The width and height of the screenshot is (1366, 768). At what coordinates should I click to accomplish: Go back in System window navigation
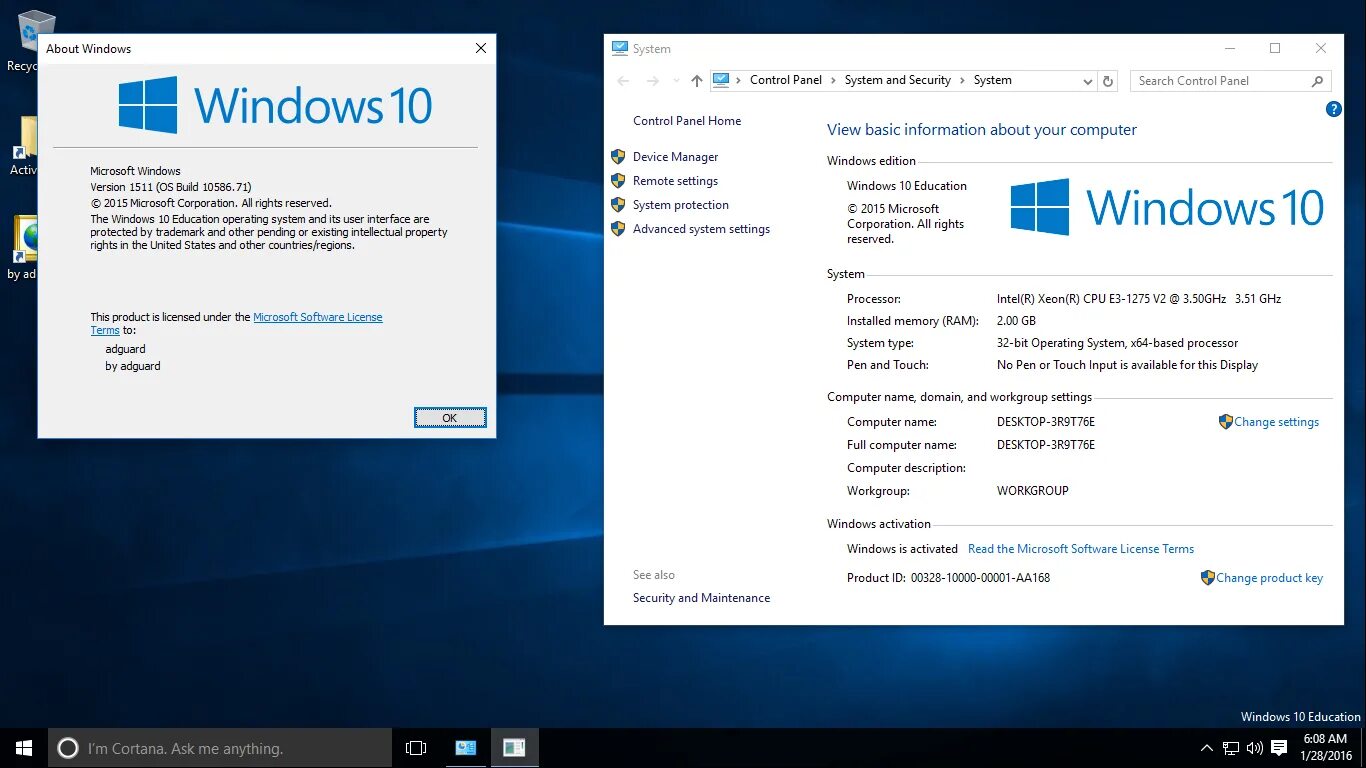point(623,81)
